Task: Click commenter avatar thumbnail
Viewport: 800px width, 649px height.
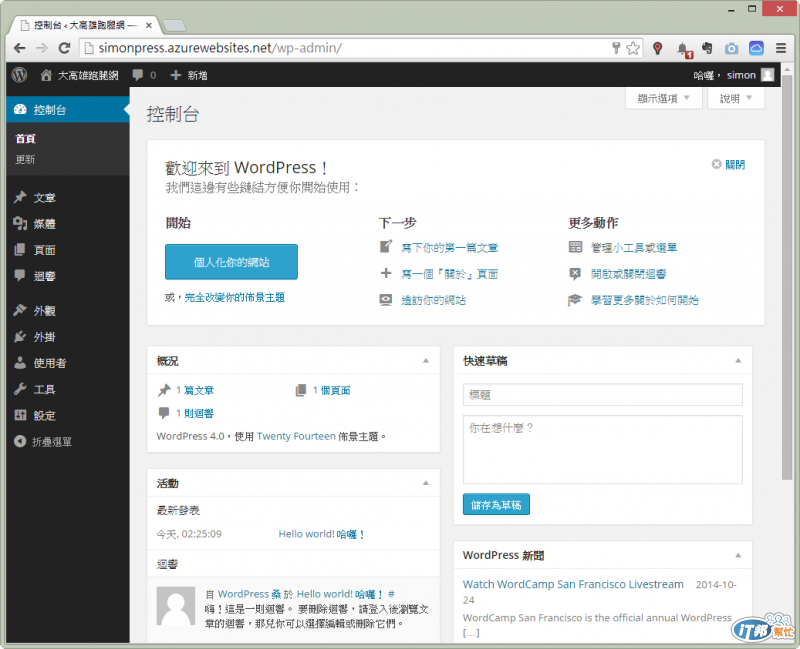Action: (x=176, y=606)
